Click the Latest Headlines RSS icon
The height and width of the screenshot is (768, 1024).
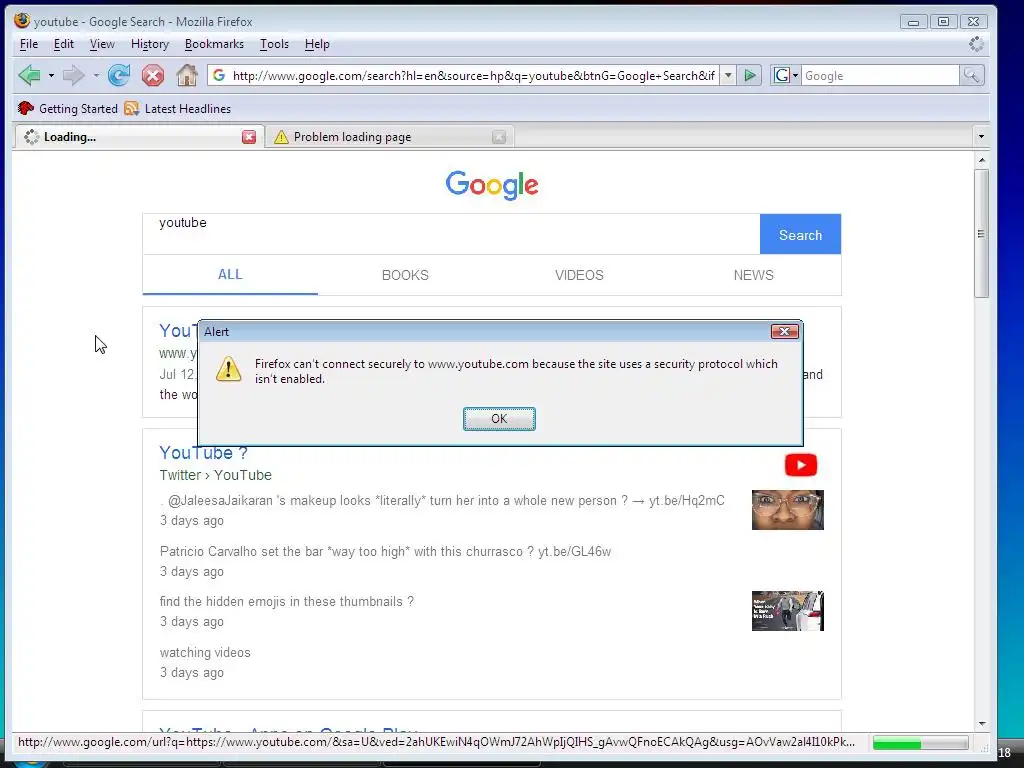132,108
